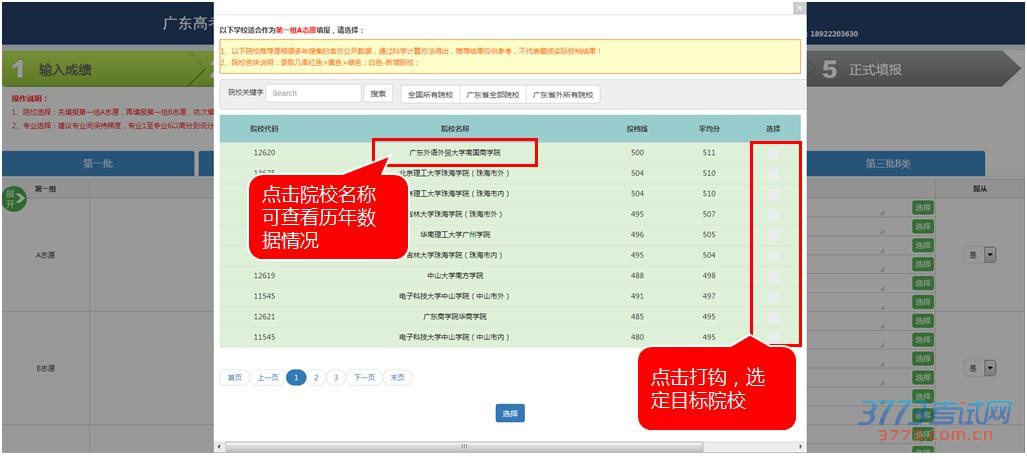Filter by 广东省外所有院校
Screen dimensions: 1027x460
pos(563,95)
